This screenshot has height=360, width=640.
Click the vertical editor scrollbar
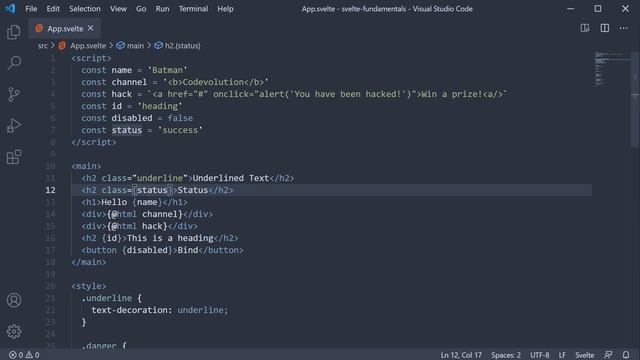[x=636, y=100]
